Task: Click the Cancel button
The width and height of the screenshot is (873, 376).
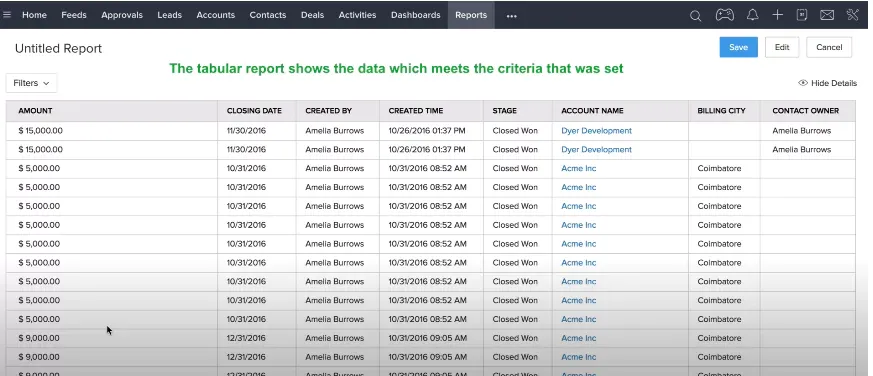Action: coord(829,47)
